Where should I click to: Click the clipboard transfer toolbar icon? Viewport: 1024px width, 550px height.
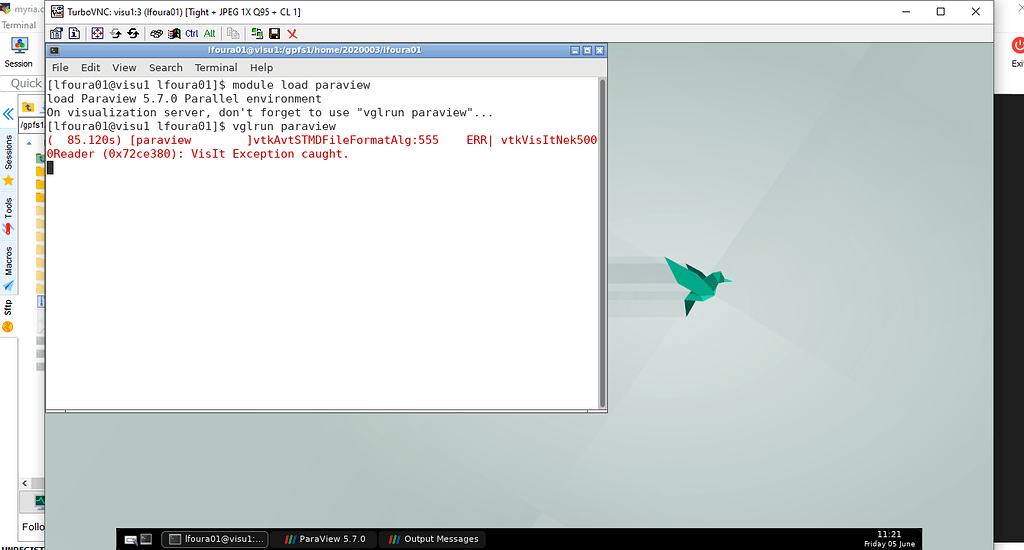coord(233,33)
